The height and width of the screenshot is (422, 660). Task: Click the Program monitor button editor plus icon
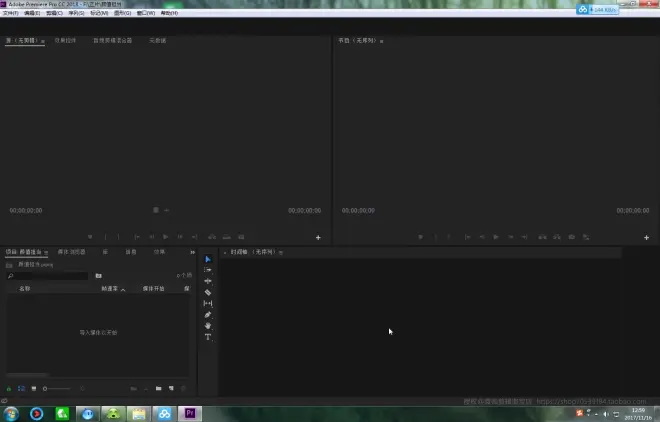point(647,238)
